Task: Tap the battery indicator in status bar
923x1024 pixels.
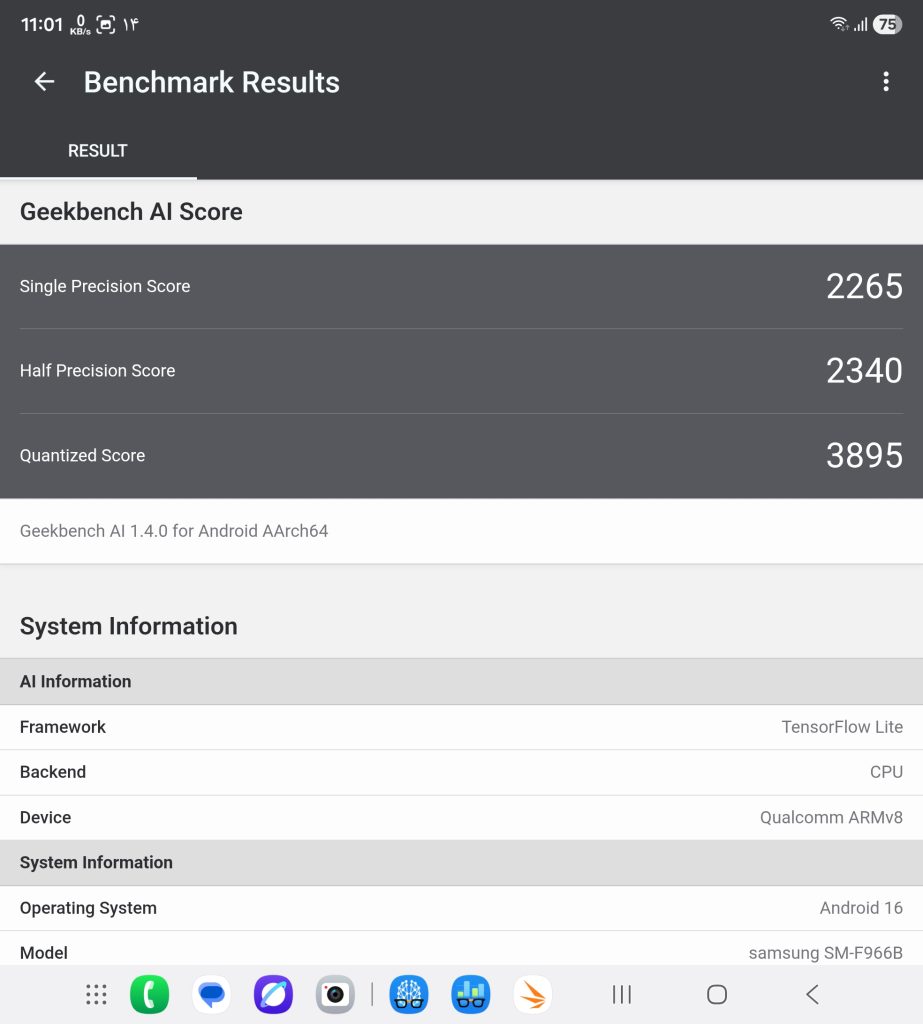Action: pyautogui.click(x=887, y=25)
